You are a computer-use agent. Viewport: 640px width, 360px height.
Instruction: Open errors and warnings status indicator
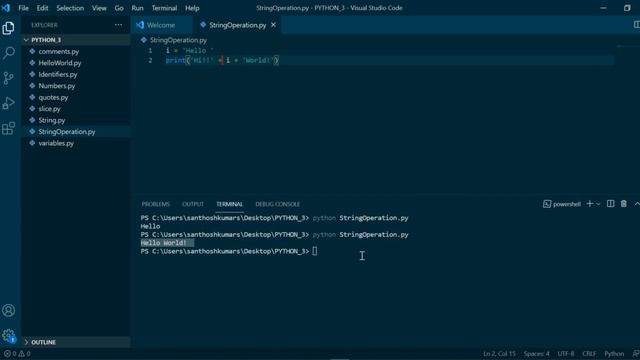coord(17,354)
